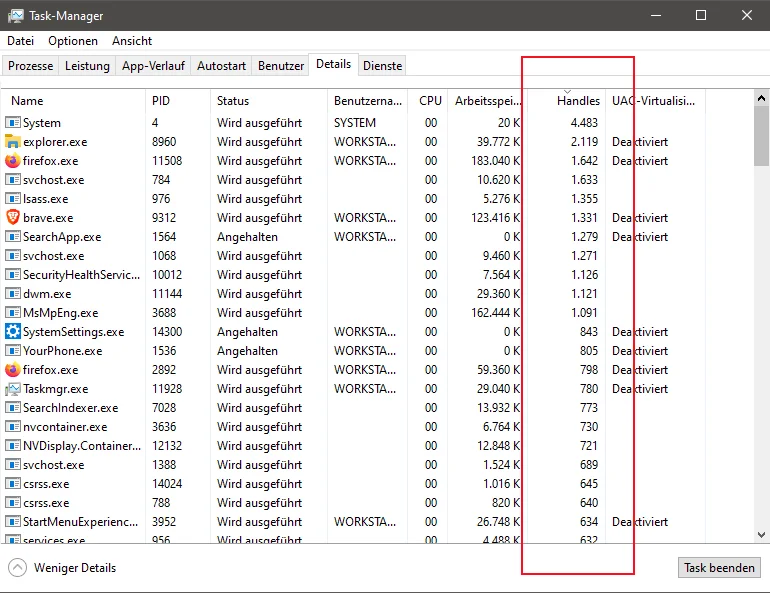Sort by UAC-Virtualisierung column header
This screenshot has width=770, height=593.
(x=656, y=101)
